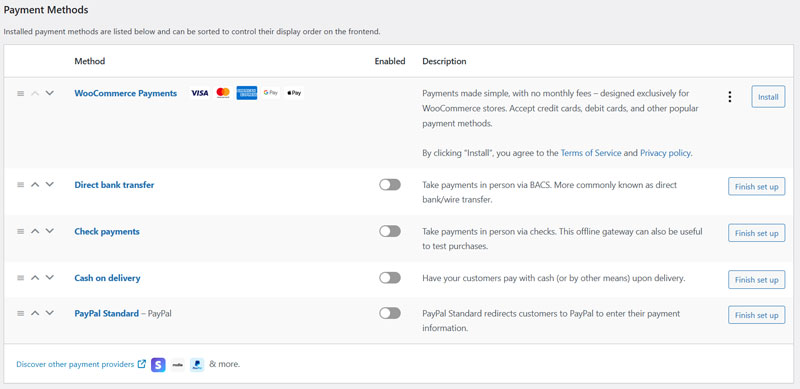
Task: Finish set up for PayPal Standard
Action: 756,315
